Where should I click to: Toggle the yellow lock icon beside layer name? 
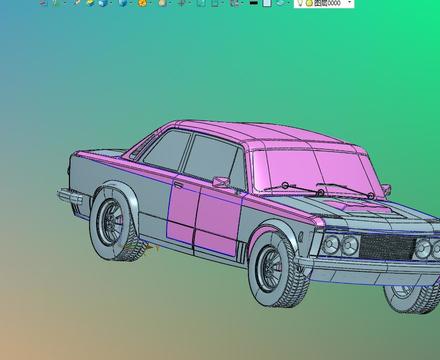coord(309,3)
